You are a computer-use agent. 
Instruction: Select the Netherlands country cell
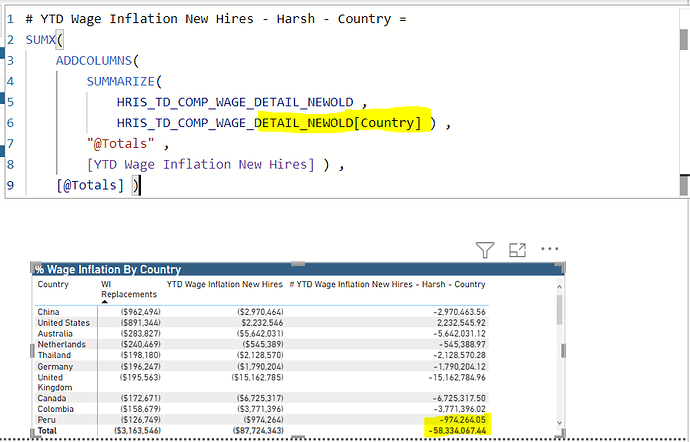click(62, 344)
